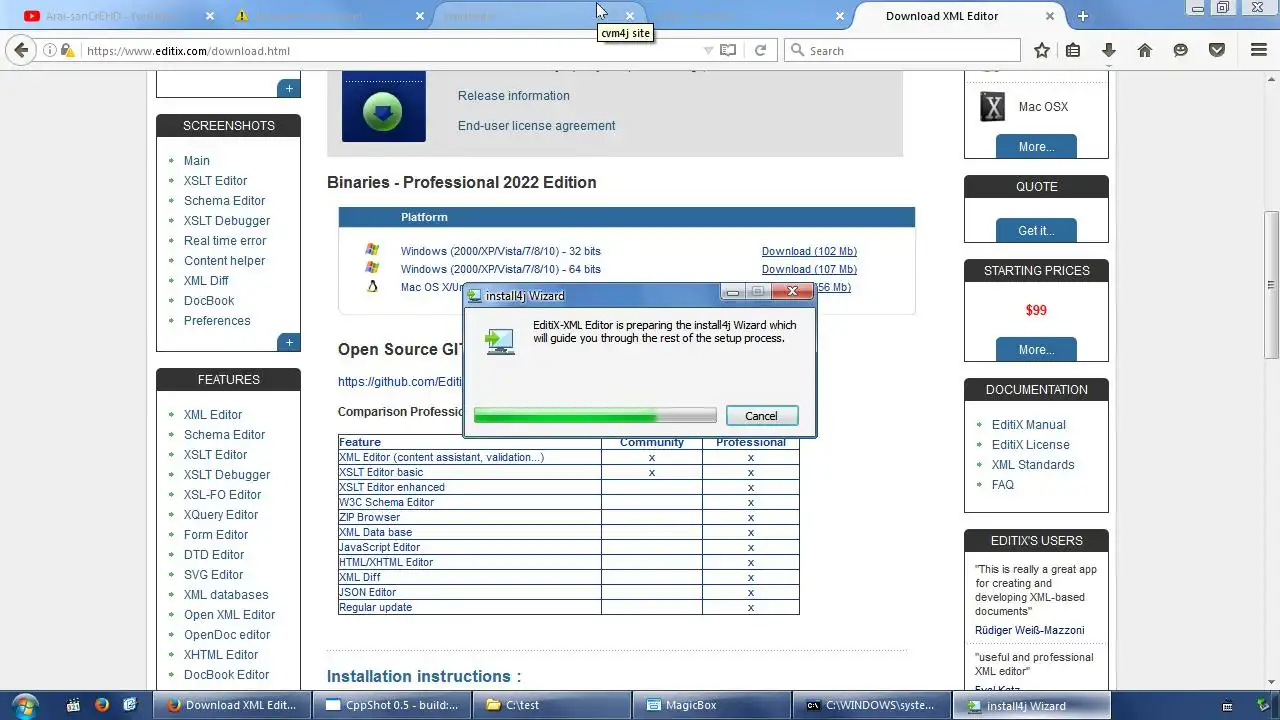Click the JSON Editor feature row text
This screenshot has height=720, width=1280.
367,592
